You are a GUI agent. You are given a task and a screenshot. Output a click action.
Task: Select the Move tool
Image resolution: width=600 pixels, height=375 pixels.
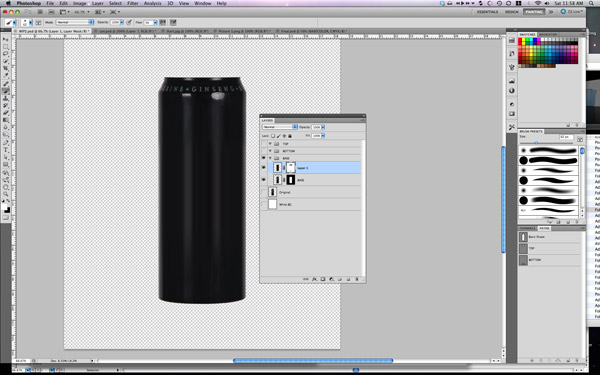point(6,39)
